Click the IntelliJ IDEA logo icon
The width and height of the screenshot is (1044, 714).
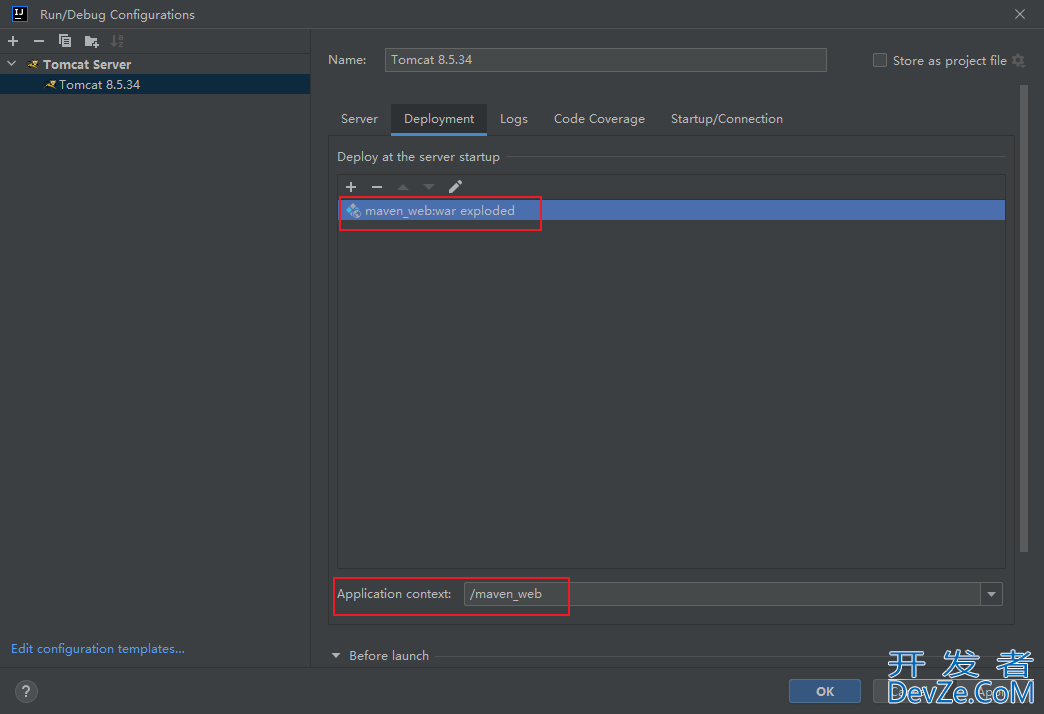19,14
